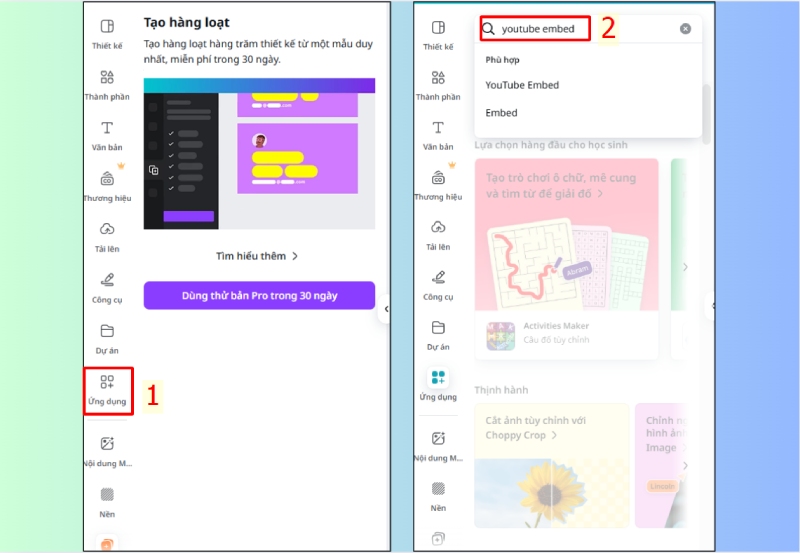
Task: Open Tải lên uploads in right sidebar
Action: tap(438, 235)
